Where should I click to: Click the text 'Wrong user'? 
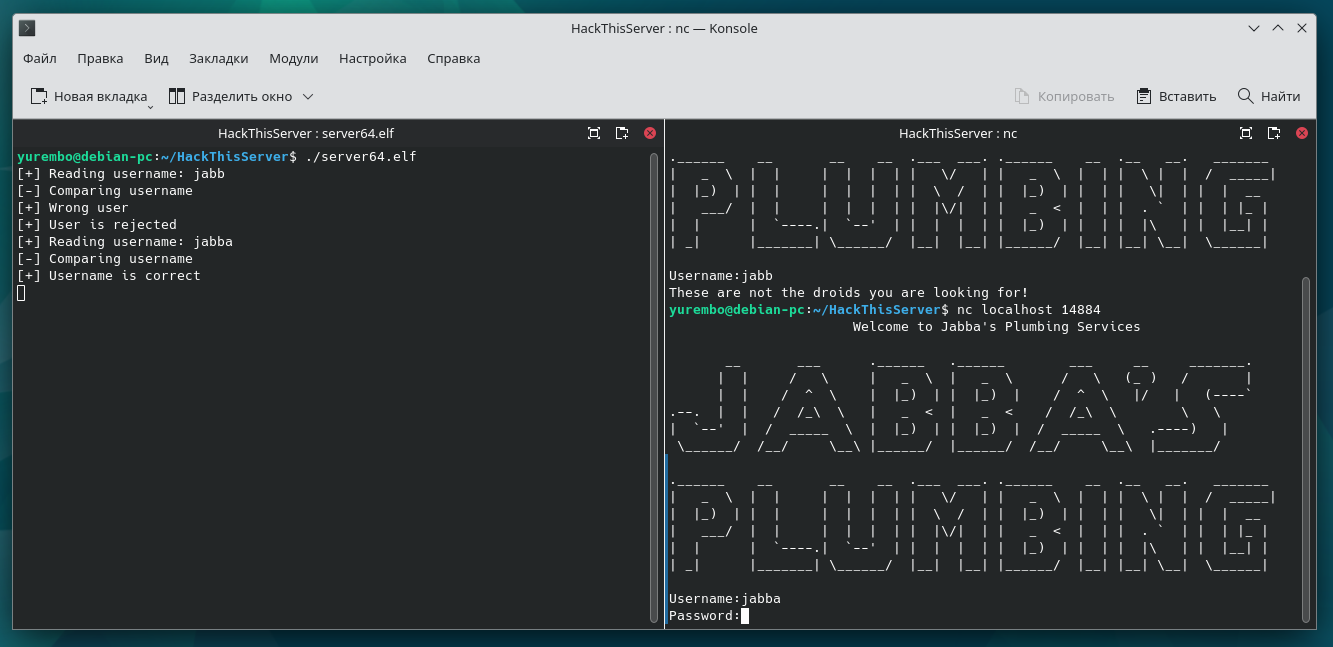point(88,208)
